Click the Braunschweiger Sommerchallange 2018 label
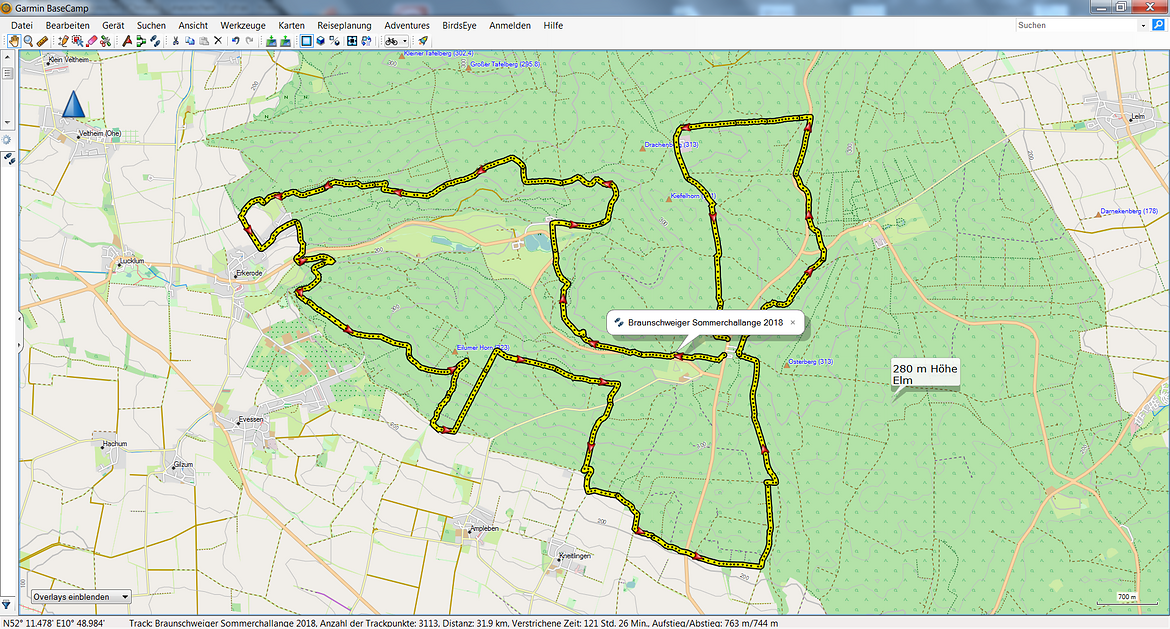The height and width of the screenshot is (629, 1170). 705,323
